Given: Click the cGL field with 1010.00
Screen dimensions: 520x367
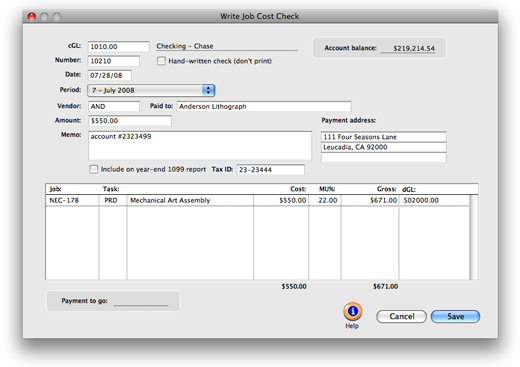Looking at the screenshot, I should (x=118, y=47).
